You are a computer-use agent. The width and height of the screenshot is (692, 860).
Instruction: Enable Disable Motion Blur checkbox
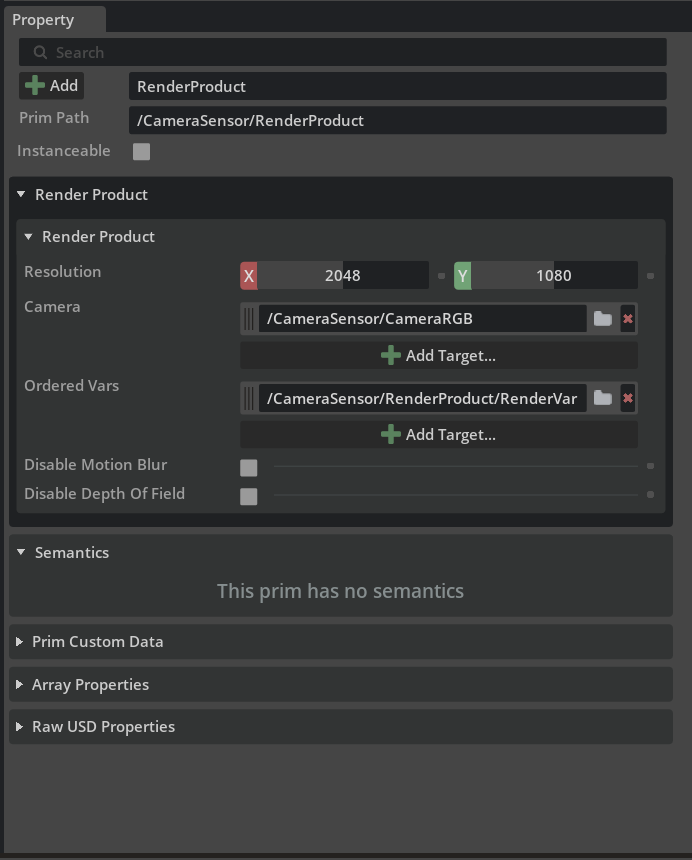coord(248,468)
